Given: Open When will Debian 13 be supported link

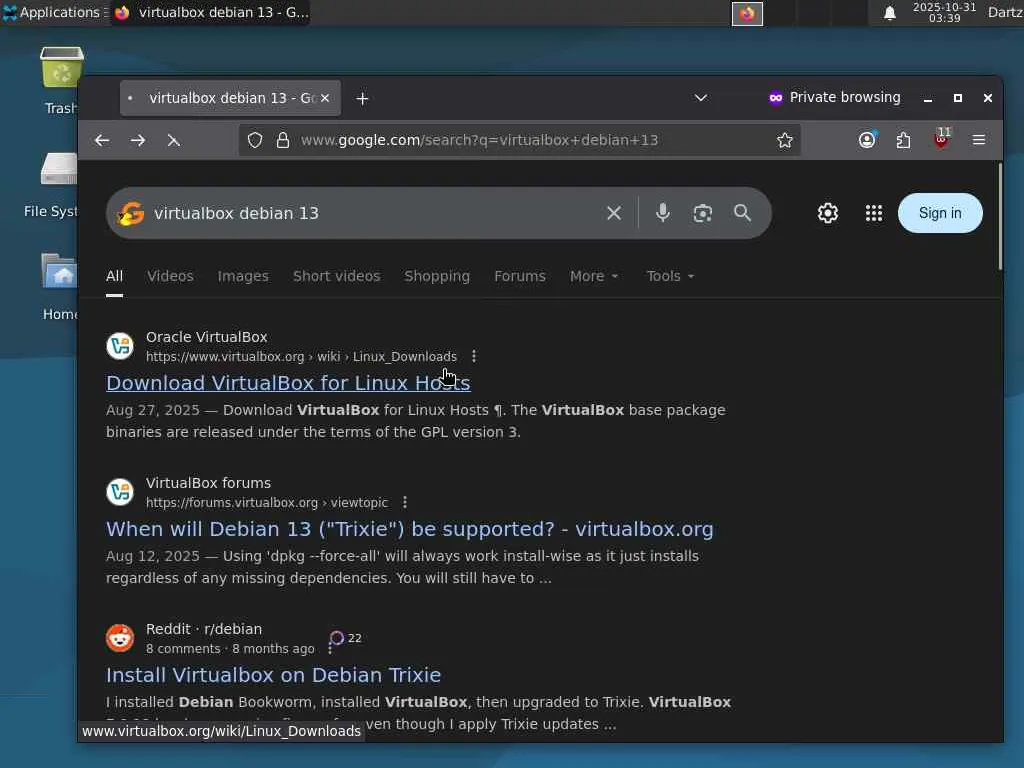Looking at the screenshot, I should tap(409, 529).
